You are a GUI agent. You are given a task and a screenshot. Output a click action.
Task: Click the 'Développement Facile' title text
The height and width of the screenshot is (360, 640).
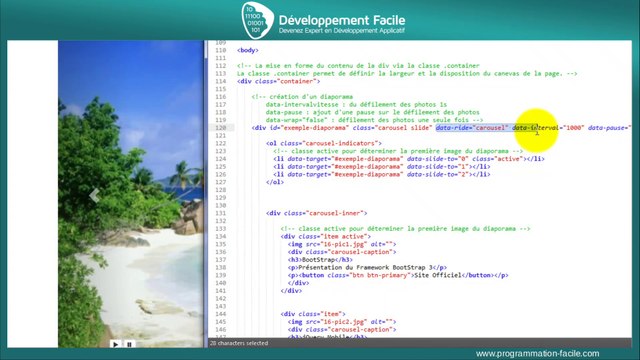(342, 20)
